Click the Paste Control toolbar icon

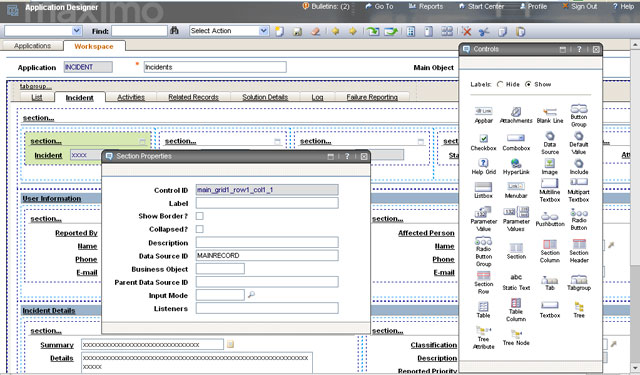(520, 31)
